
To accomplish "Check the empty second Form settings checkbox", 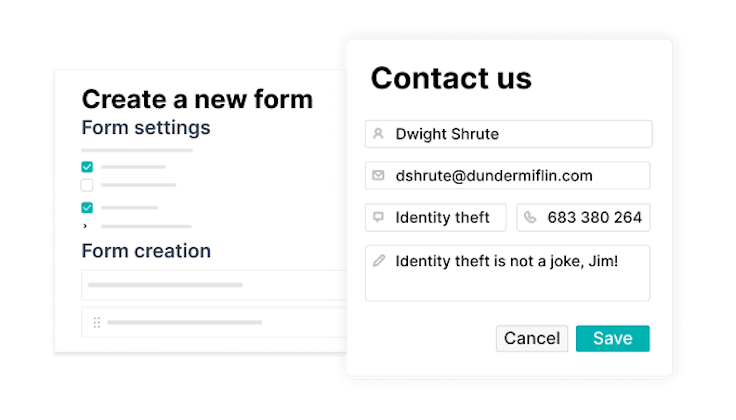I will click(x=87, y=185).
